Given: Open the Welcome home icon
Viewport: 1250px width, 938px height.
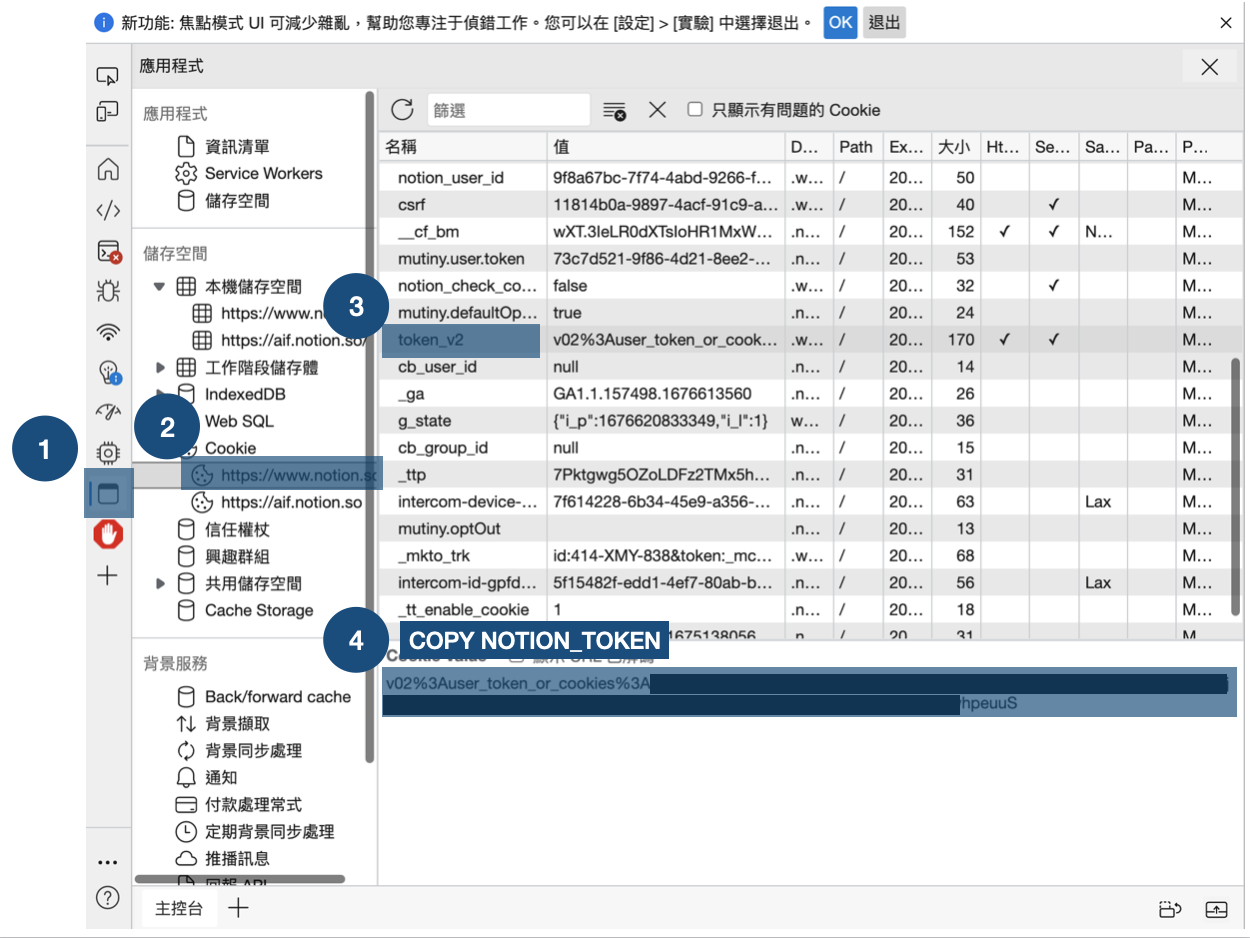Looking at the screenshot, I should 107,169.
